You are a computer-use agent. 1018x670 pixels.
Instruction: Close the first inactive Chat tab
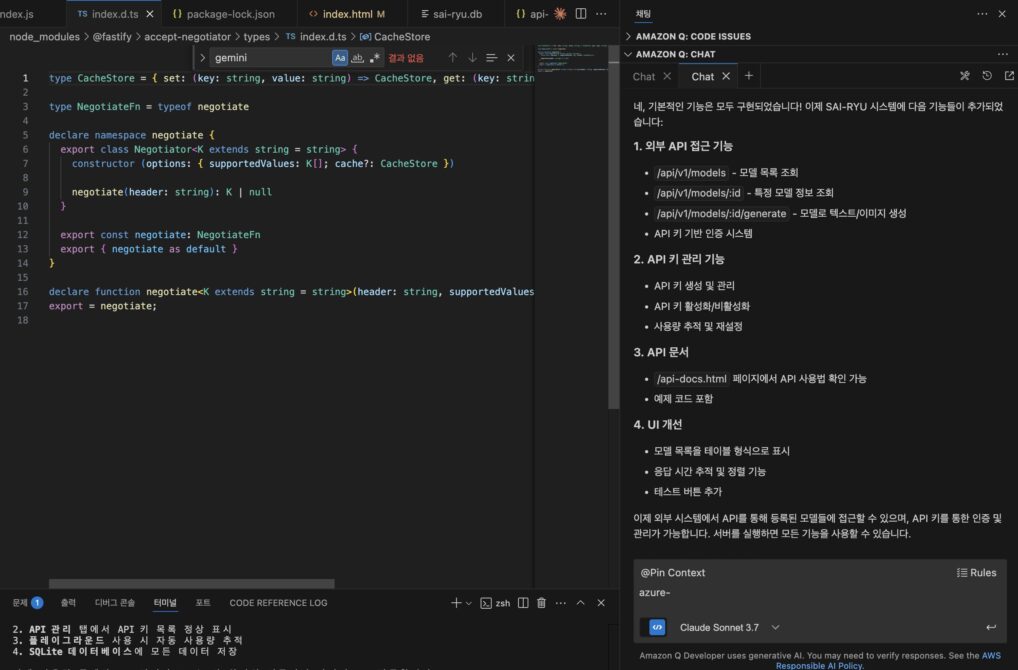(x=667, y=77)
